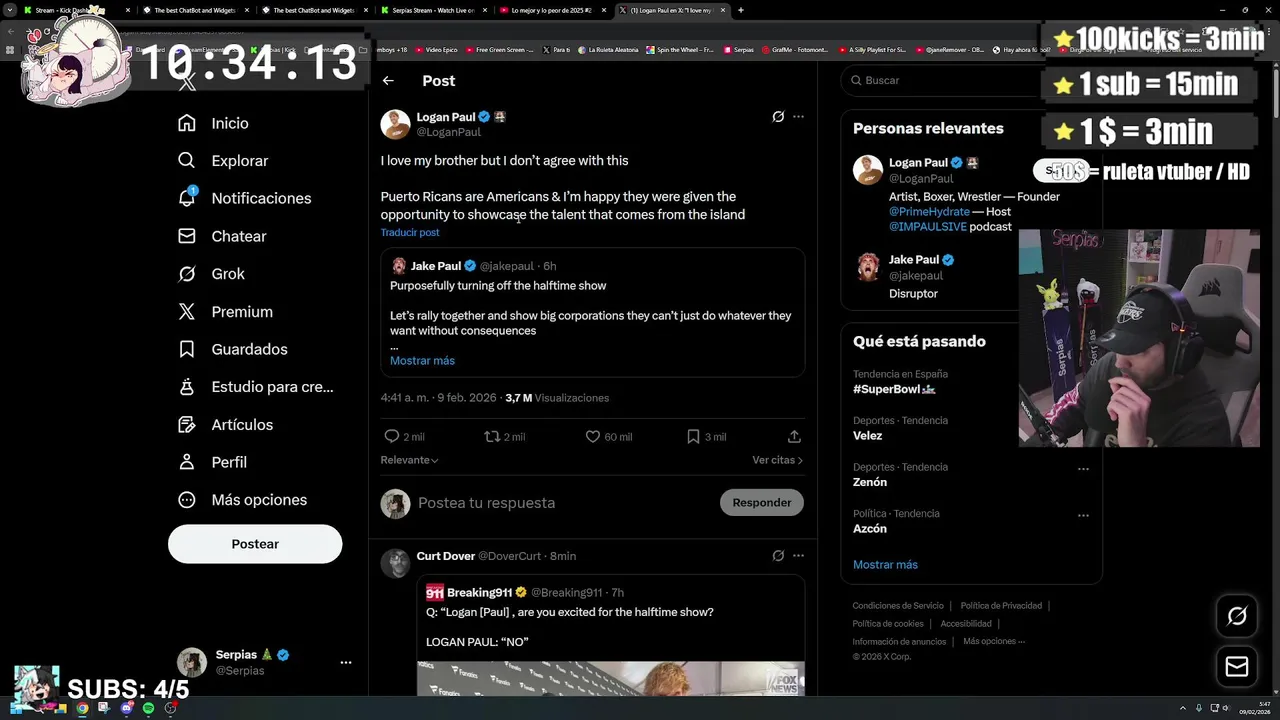Click Política de Privacidad footer link
The image size is (1280, 720).
pos(1001,606)
